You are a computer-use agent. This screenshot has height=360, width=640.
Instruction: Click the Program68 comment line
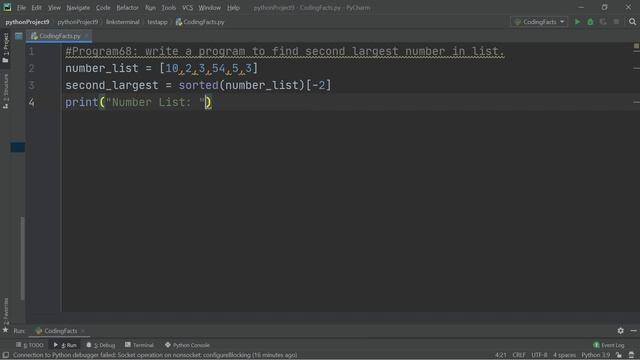click(x=285, y=51)
